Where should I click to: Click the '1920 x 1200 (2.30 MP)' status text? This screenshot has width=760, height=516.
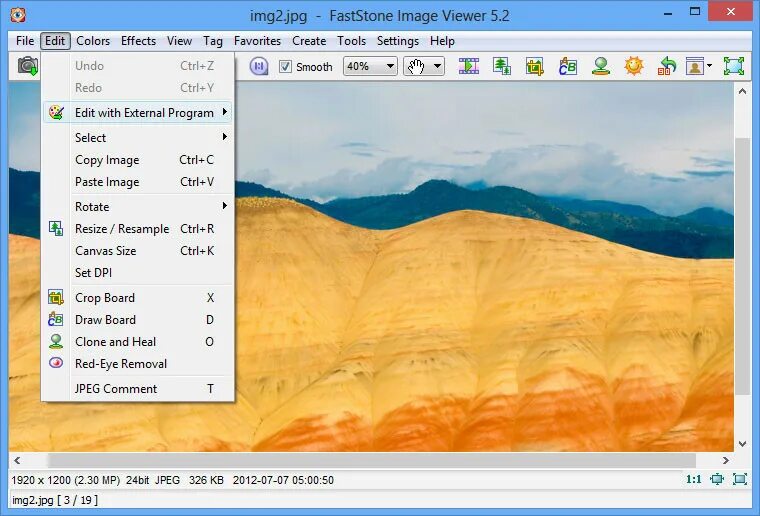65,480
